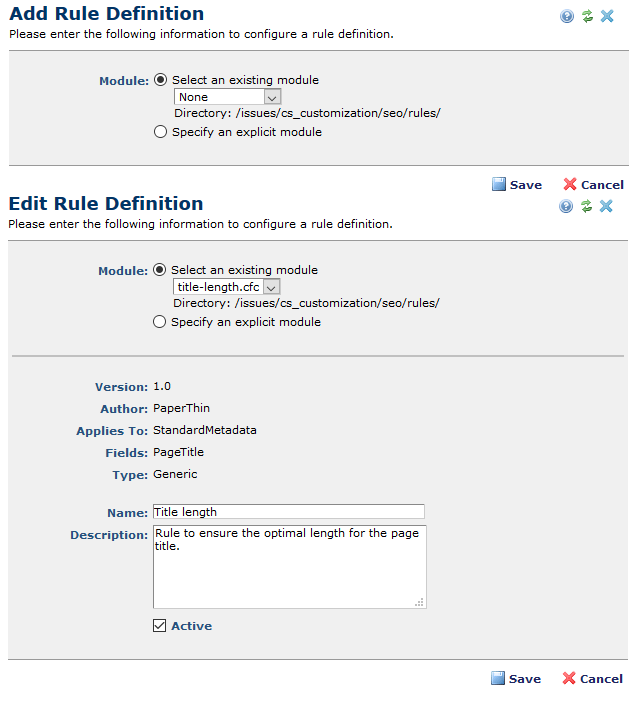Choose 'Select an existing module' radio in Add Rule

click(x=161, y=80)
